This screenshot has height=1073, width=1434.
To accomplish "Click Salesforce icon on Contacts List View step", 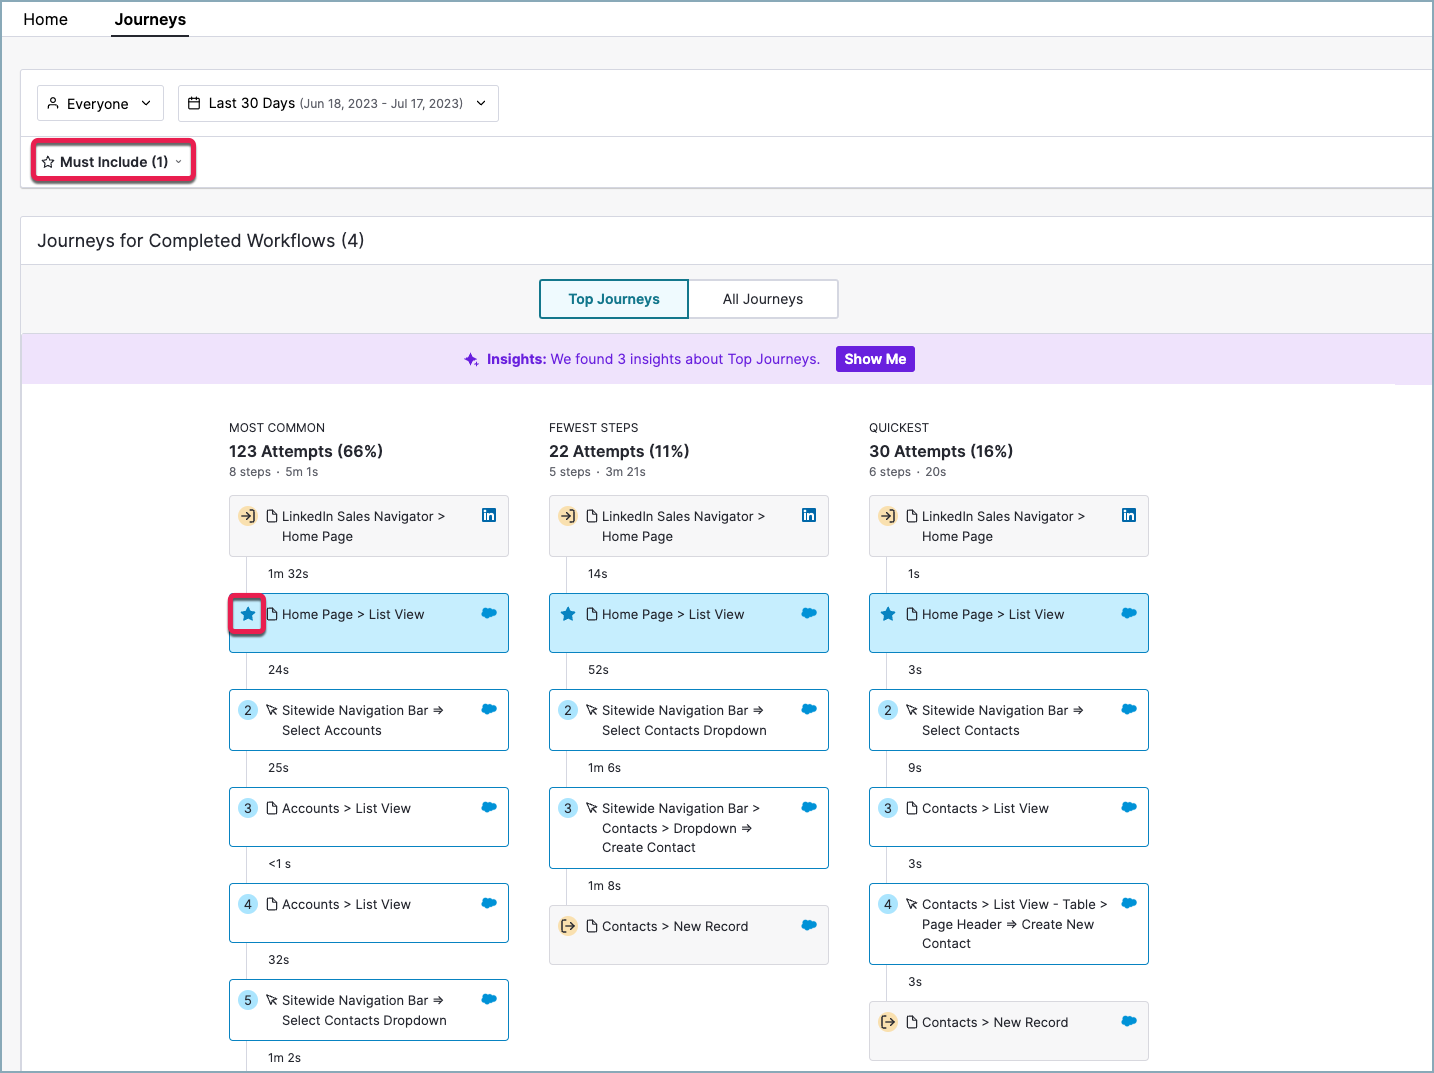I will [x=1129, y=807].
